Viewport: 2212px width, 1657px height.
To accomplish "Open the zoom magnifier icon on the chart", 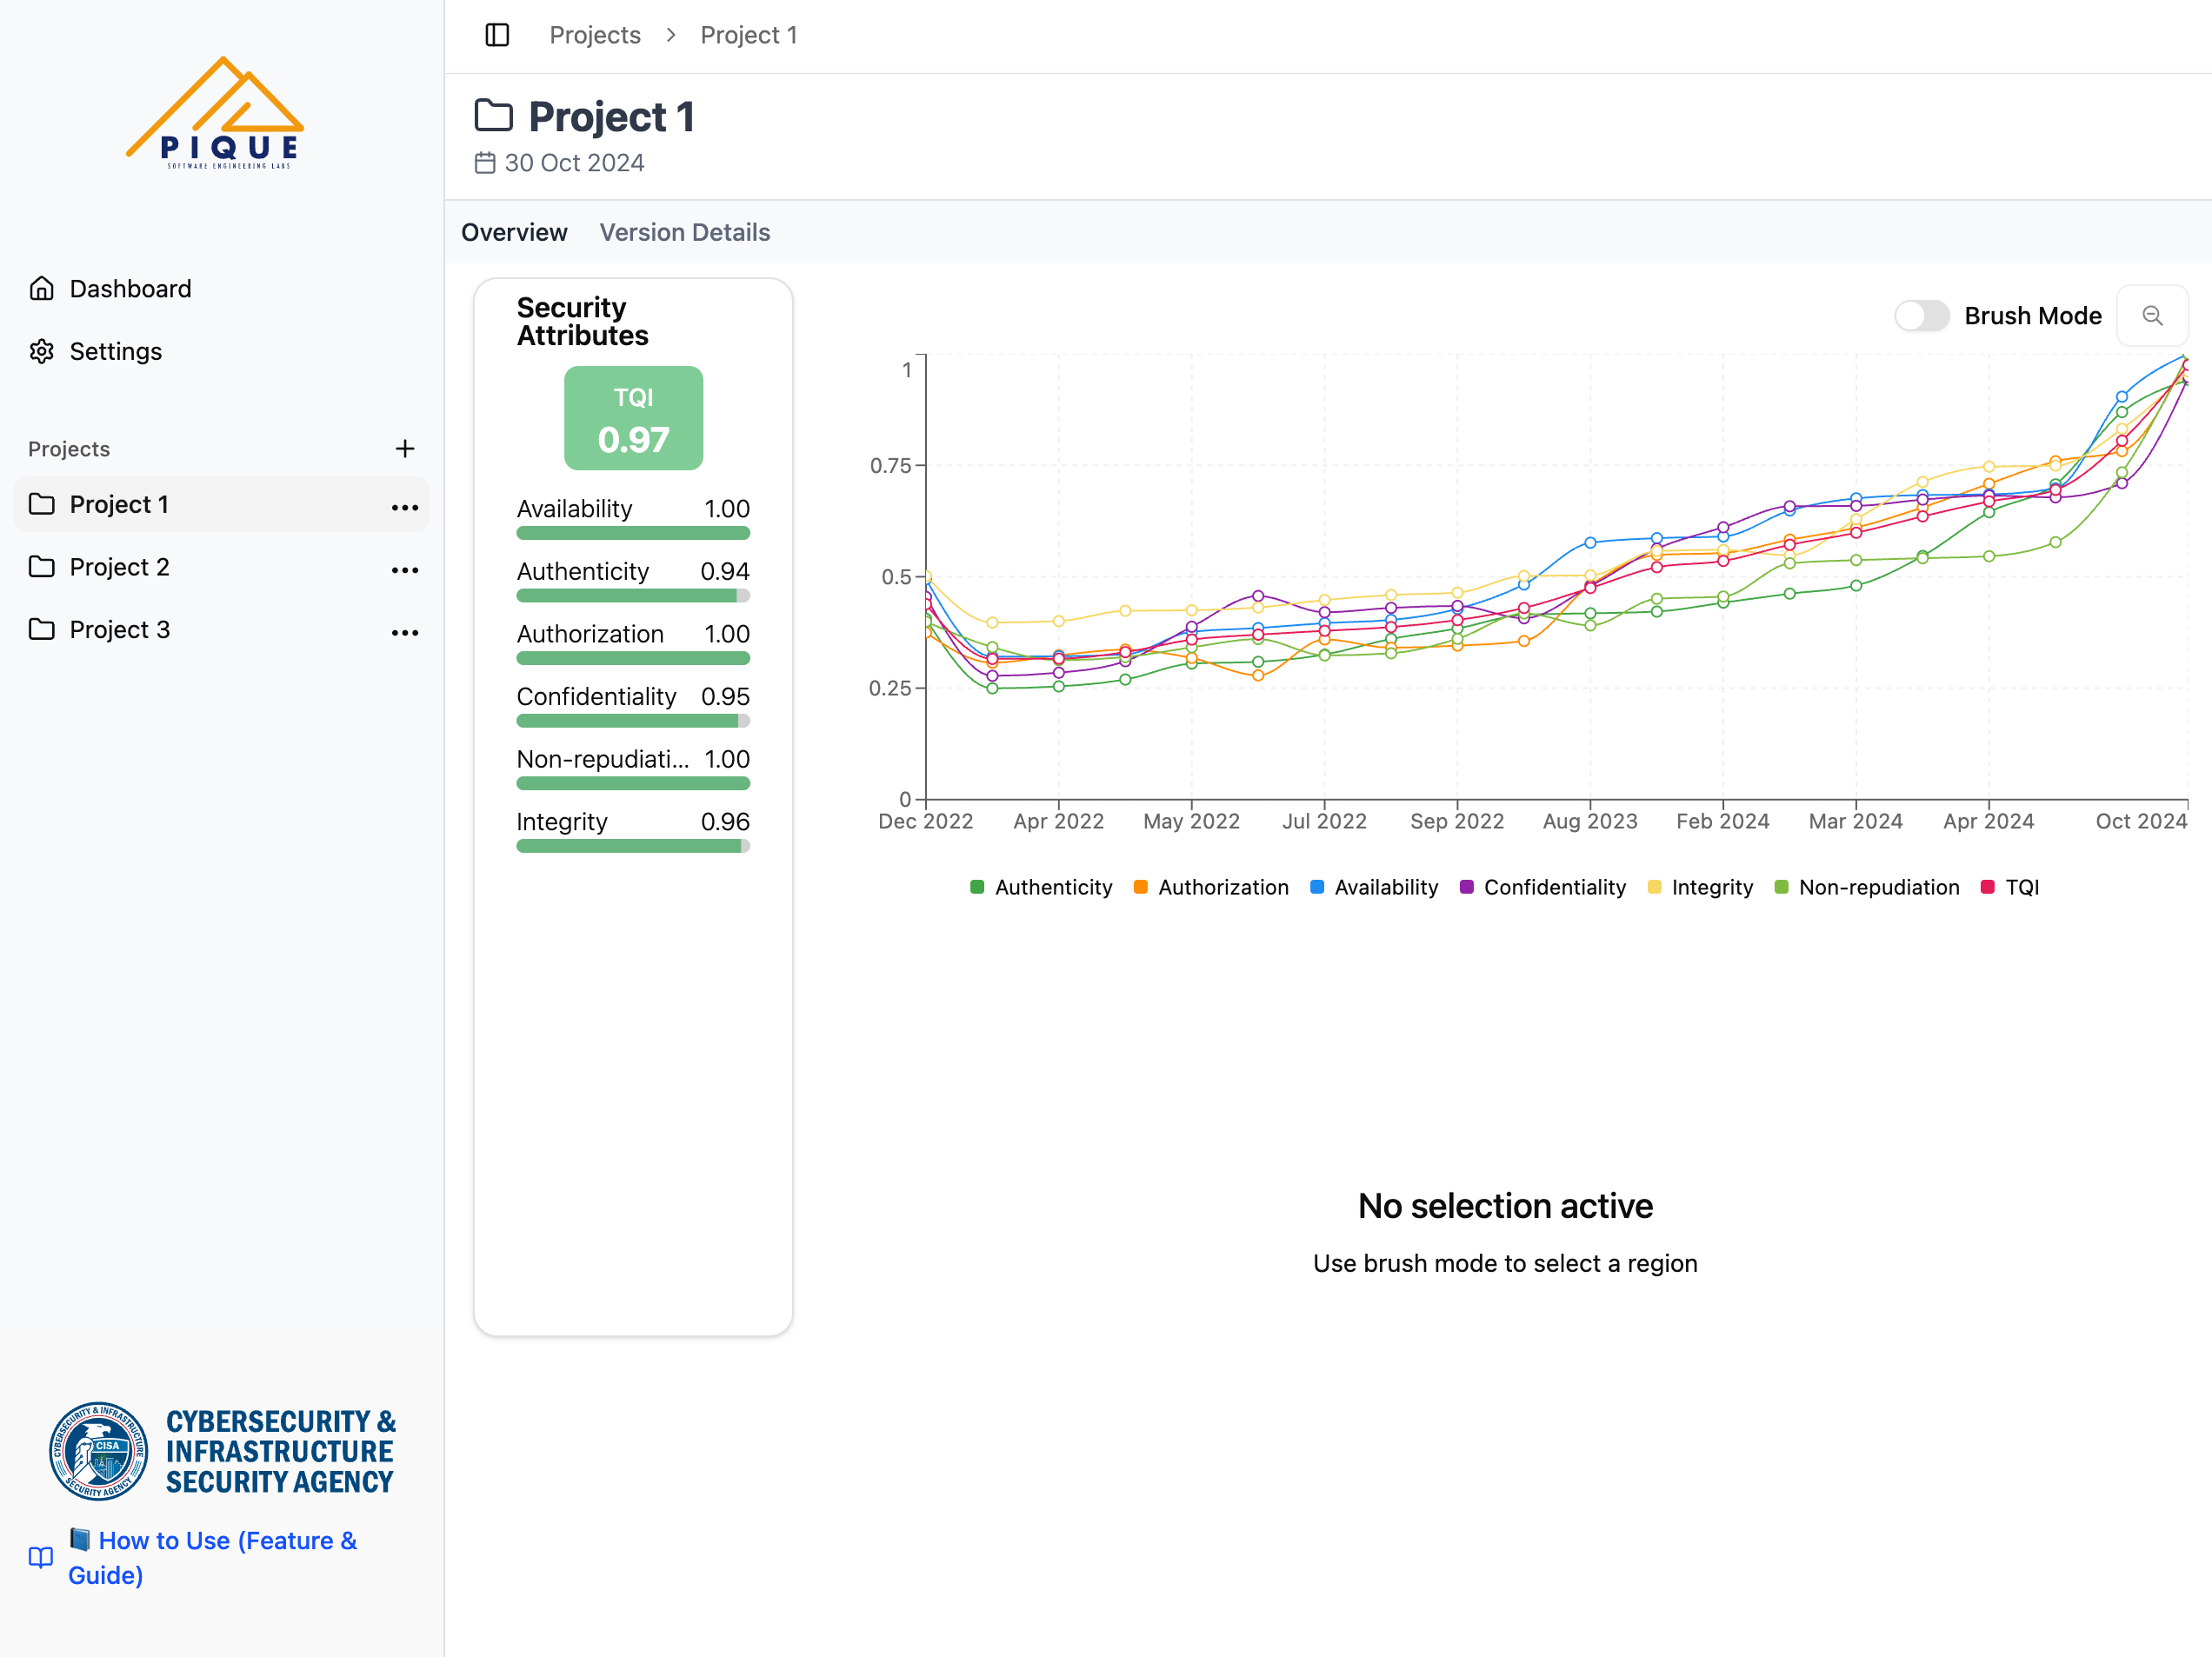I will coord(2154,315).
